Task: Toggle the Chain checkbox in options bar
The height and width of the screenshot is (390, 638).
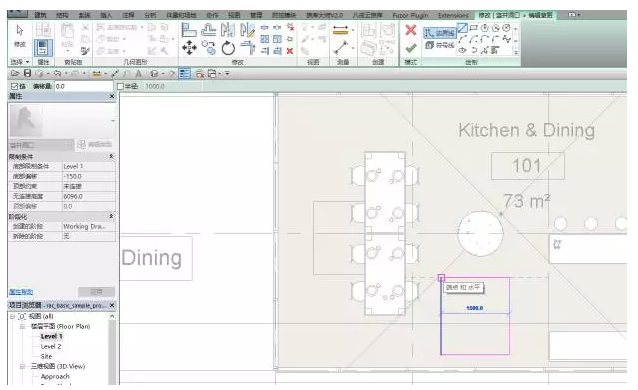Action: (x=15, y=86)
